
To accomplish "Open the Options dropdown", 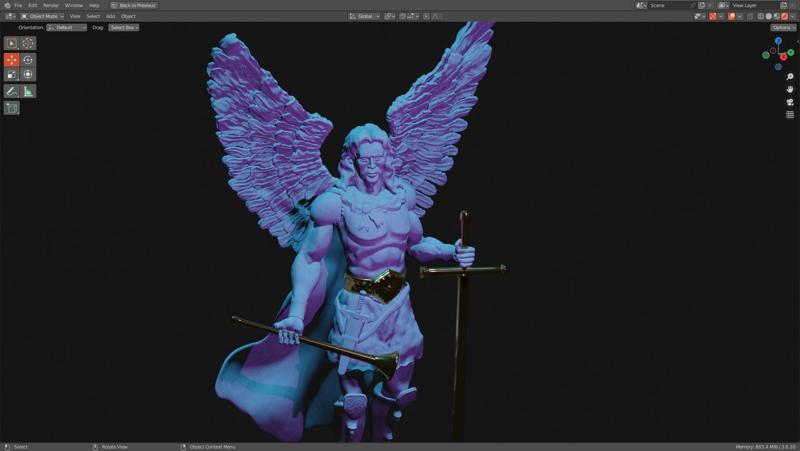I will coord(783,28).
